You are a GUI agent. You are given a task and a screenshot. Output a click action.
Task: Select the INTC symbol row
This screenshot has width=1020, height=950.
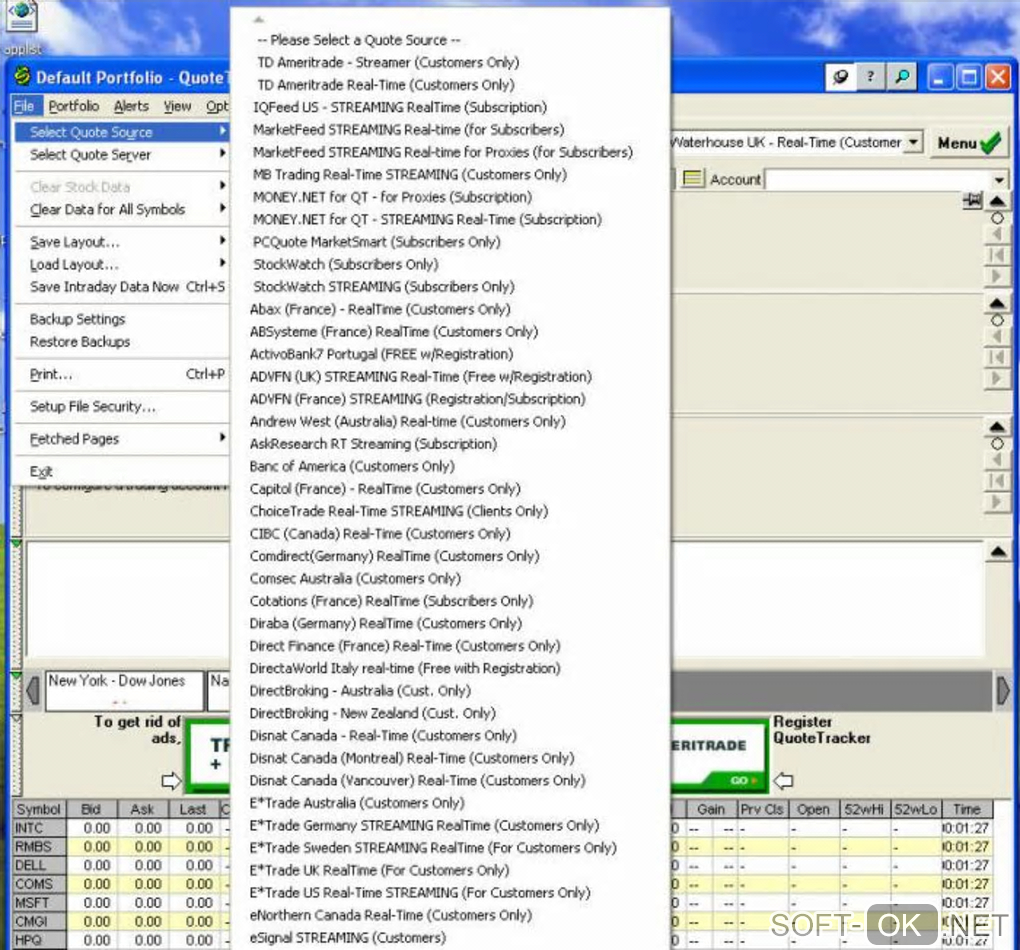click(39, 828)
